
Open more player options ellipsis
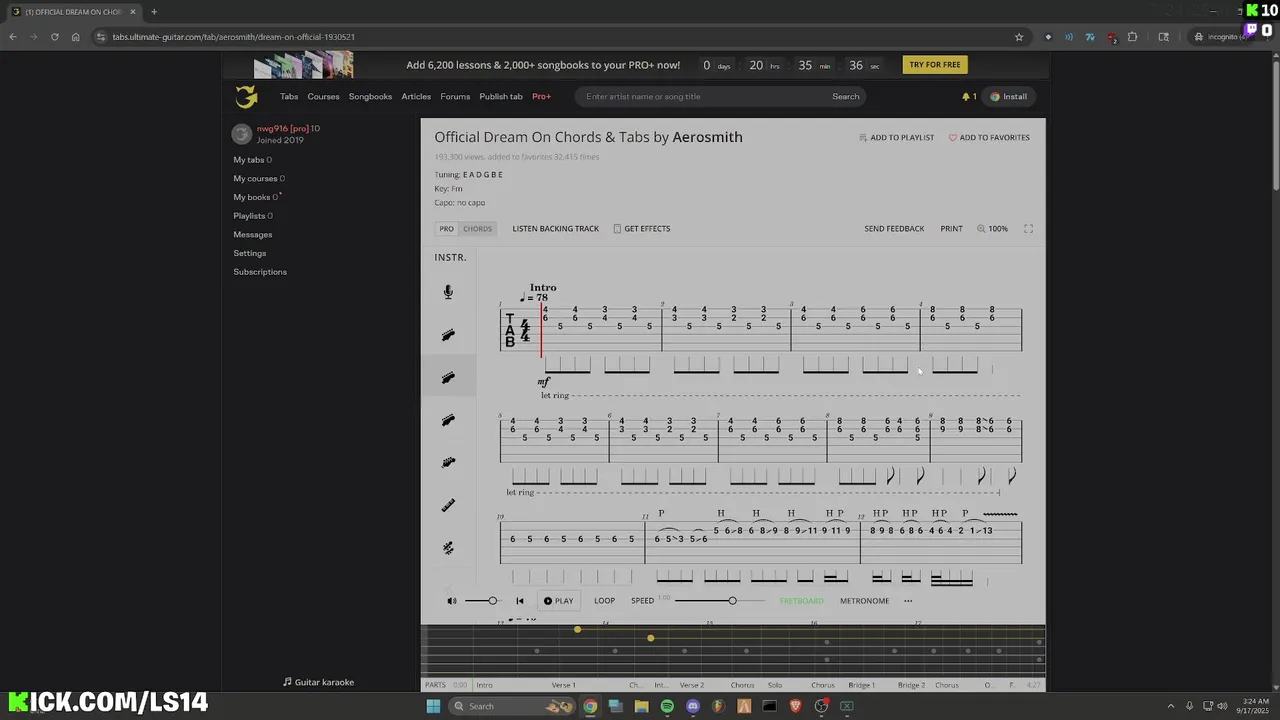point(908,601)
